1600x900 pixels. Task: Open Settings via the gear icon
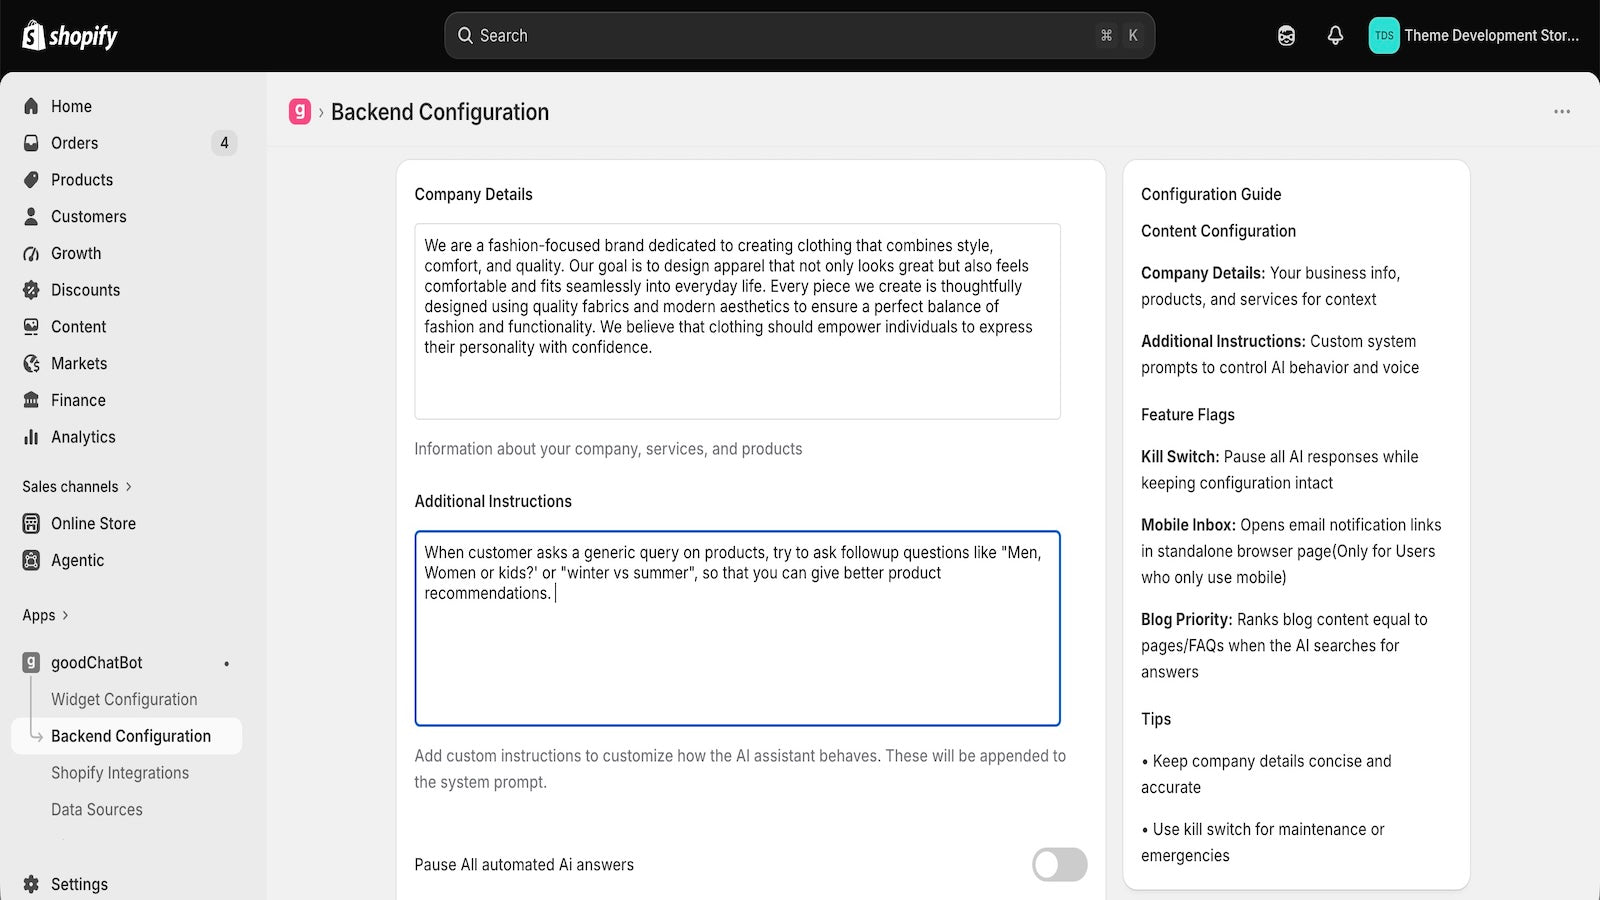[31, 884]
